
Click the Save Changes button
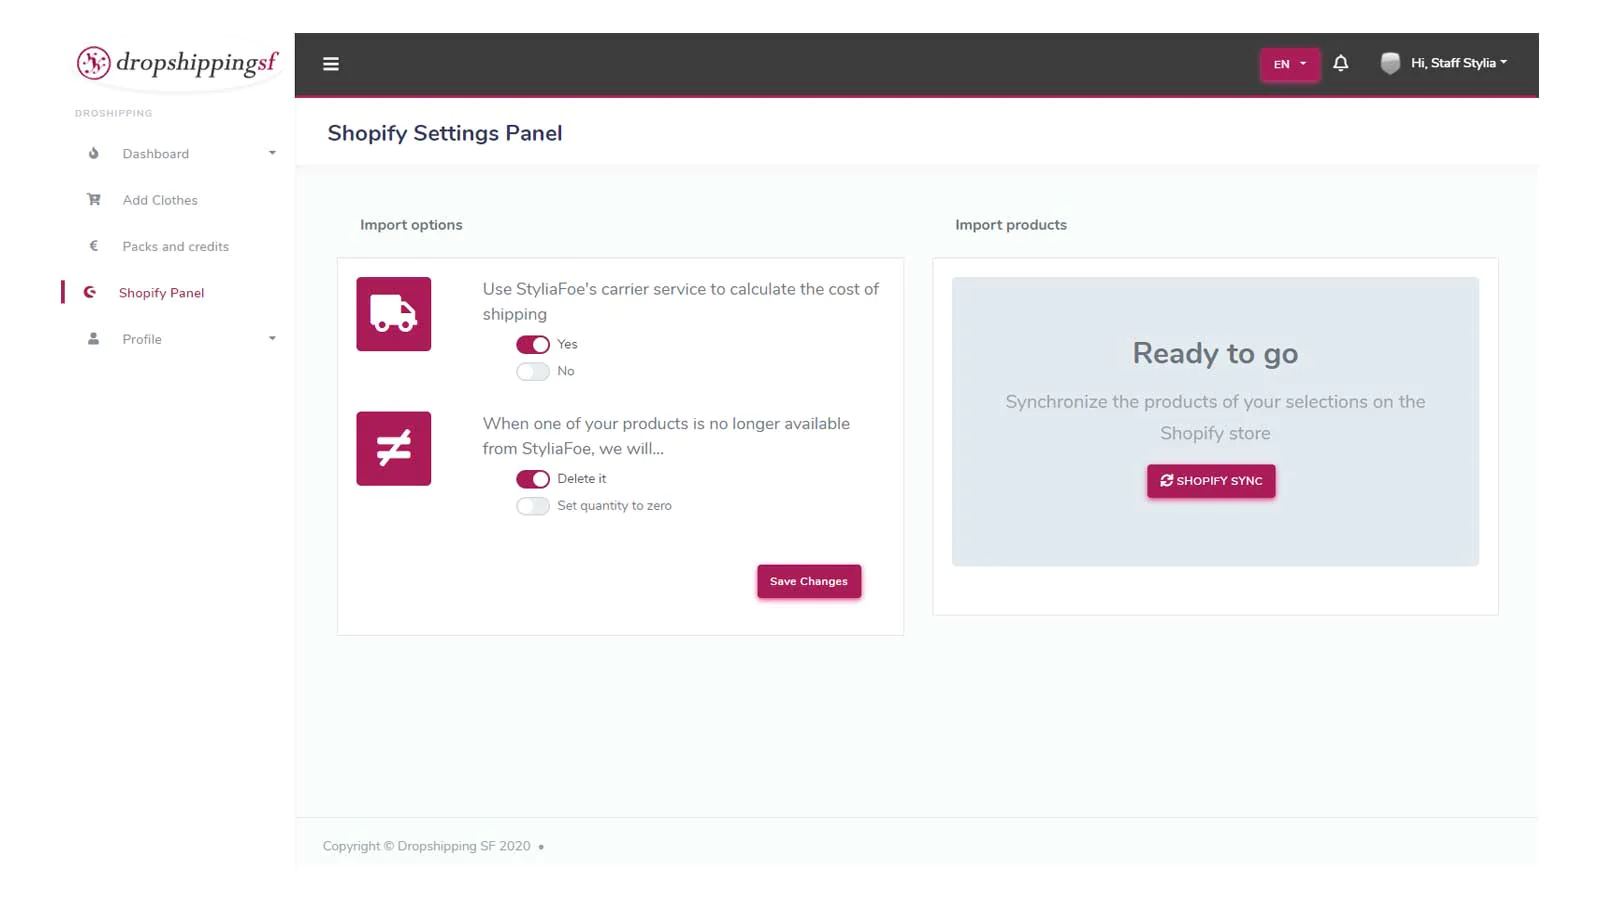809,581
